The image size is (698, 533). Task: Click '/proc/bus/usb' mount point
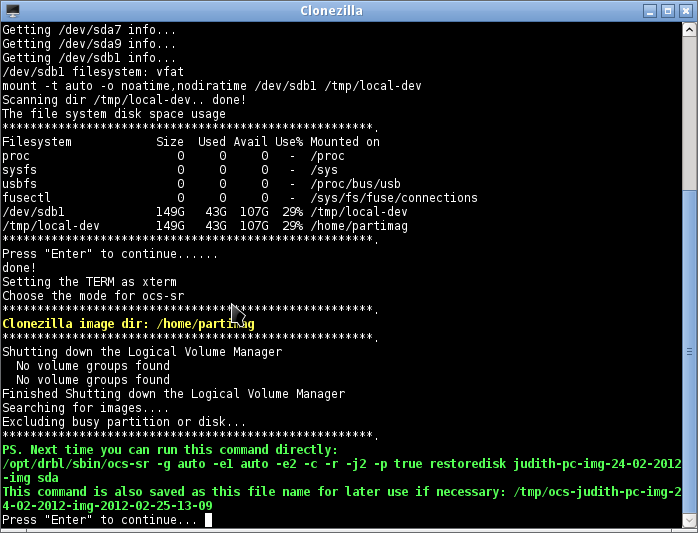[x=355, y=184]
